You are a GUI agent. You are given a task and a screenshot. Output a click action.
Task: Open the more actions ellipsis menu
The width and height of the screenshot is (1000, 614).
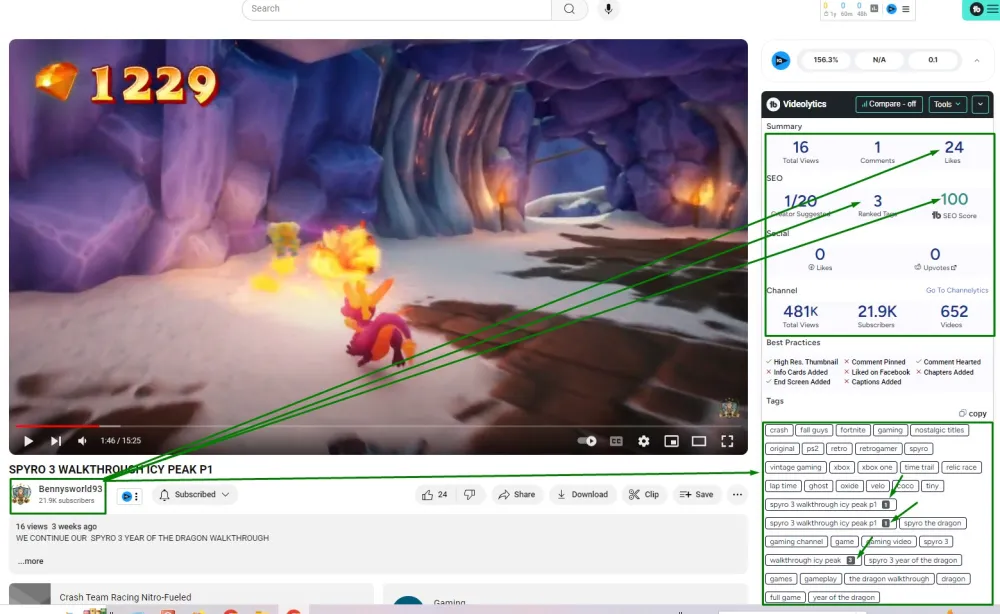pyautogui.click(x=737, y=494)
